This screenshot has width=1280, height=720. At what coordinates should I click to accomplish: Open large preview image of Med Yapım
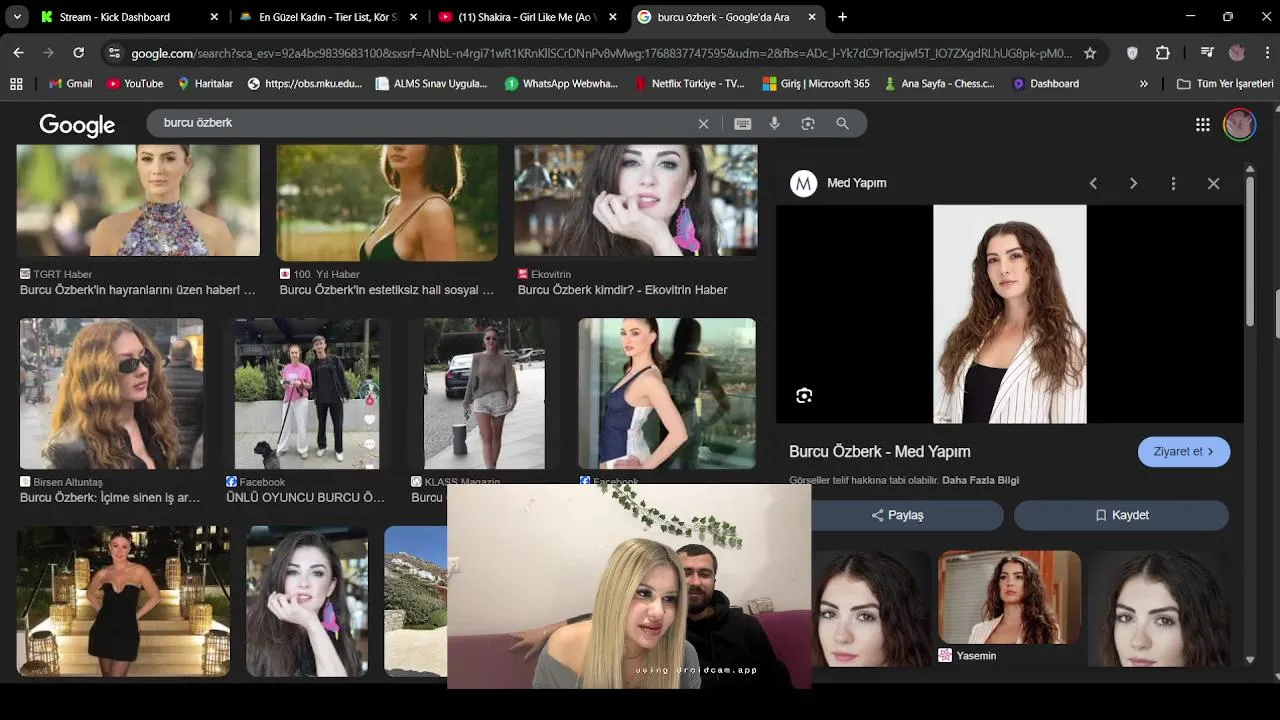pos(1009,314)
